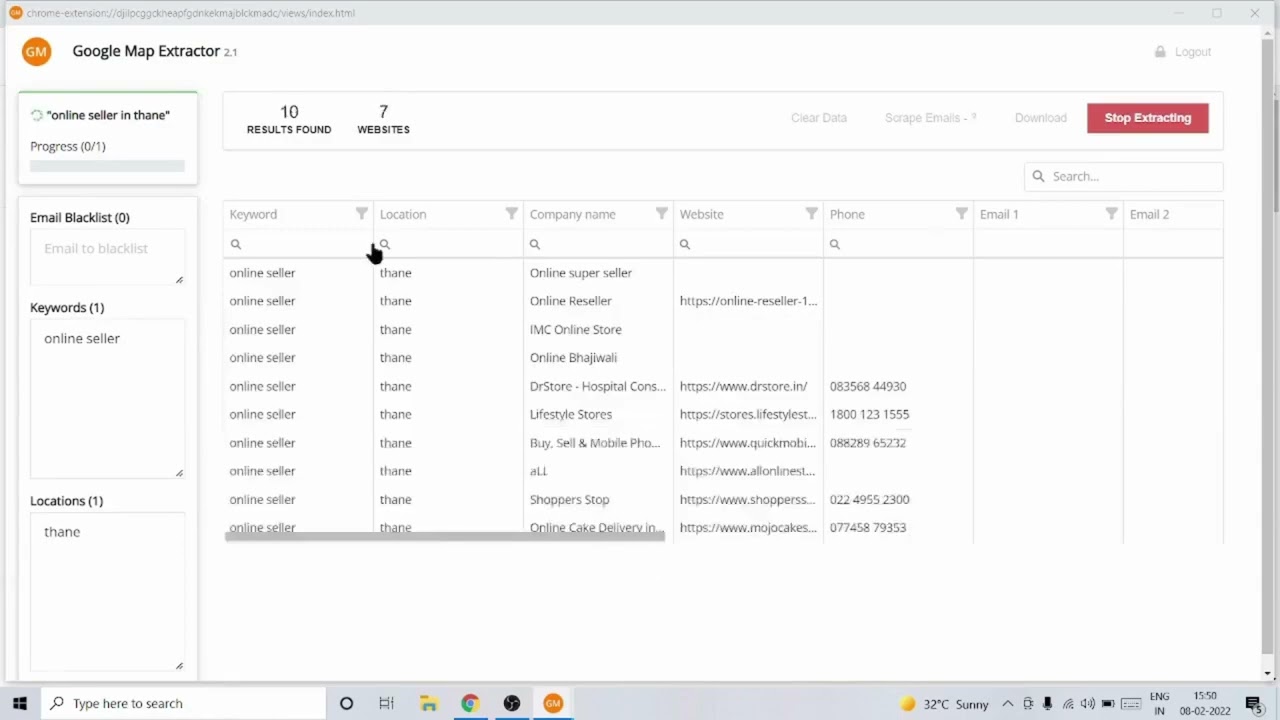Focus the global Search box

click(1123, 176)
